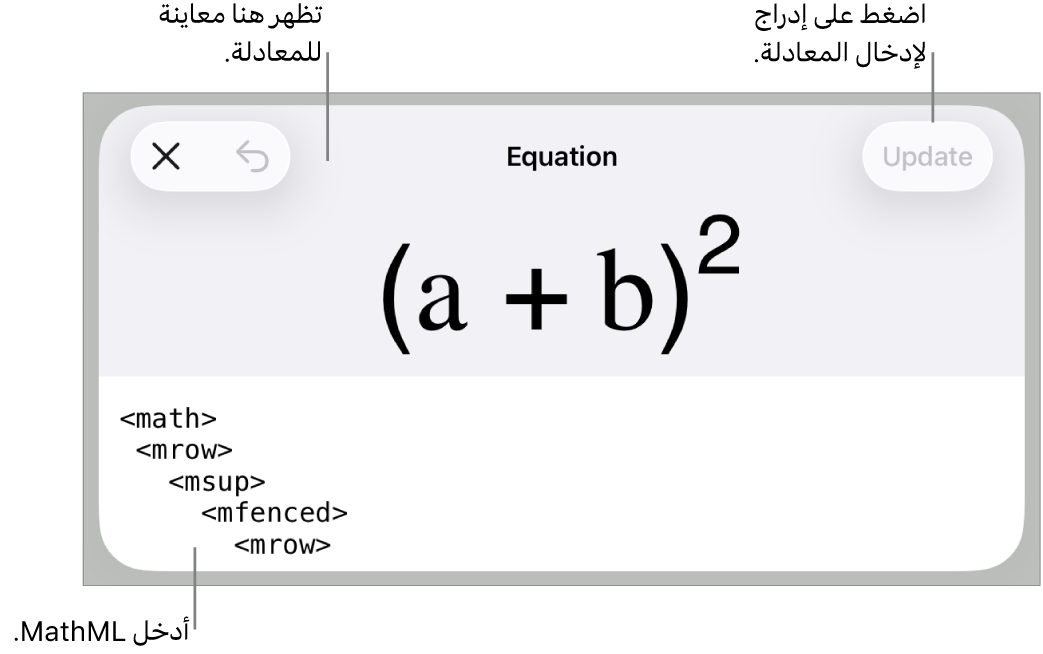Select the <msup> line of MathML
Screen dimensions: 1043x654
[x=215, y=481]
